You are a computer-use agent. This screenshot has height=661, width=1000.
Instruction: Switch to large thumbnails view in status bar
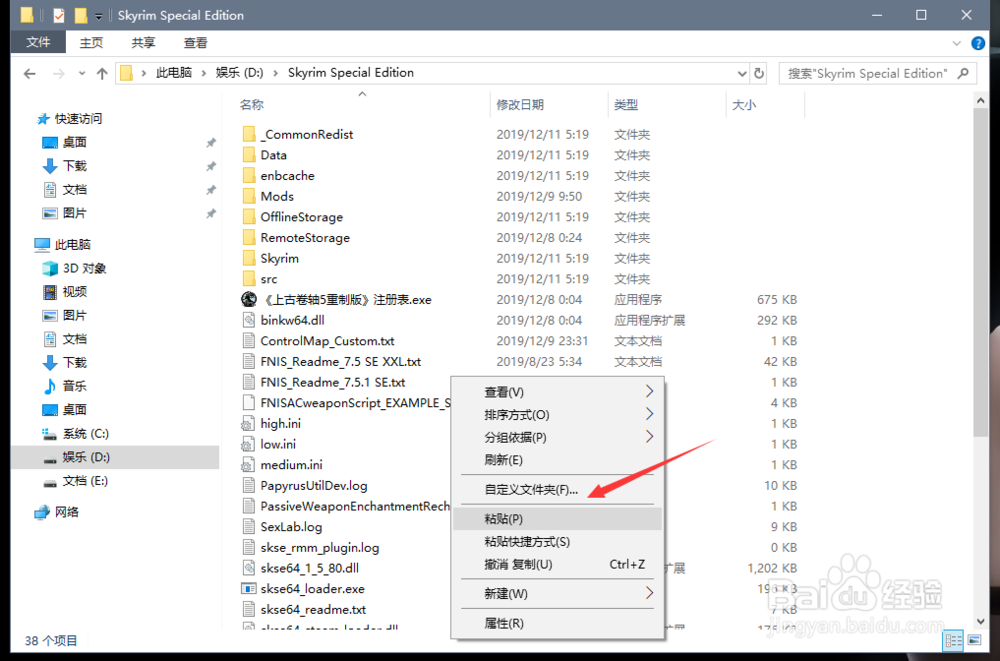click(x=976, y=640)
